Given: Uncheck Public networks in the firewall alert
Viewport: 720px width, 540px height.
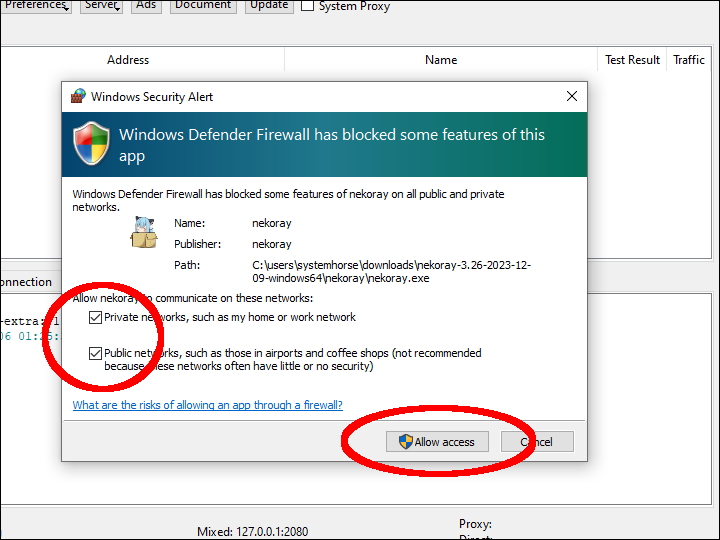Looking at the screenshot, I should (x=95, y=354).
